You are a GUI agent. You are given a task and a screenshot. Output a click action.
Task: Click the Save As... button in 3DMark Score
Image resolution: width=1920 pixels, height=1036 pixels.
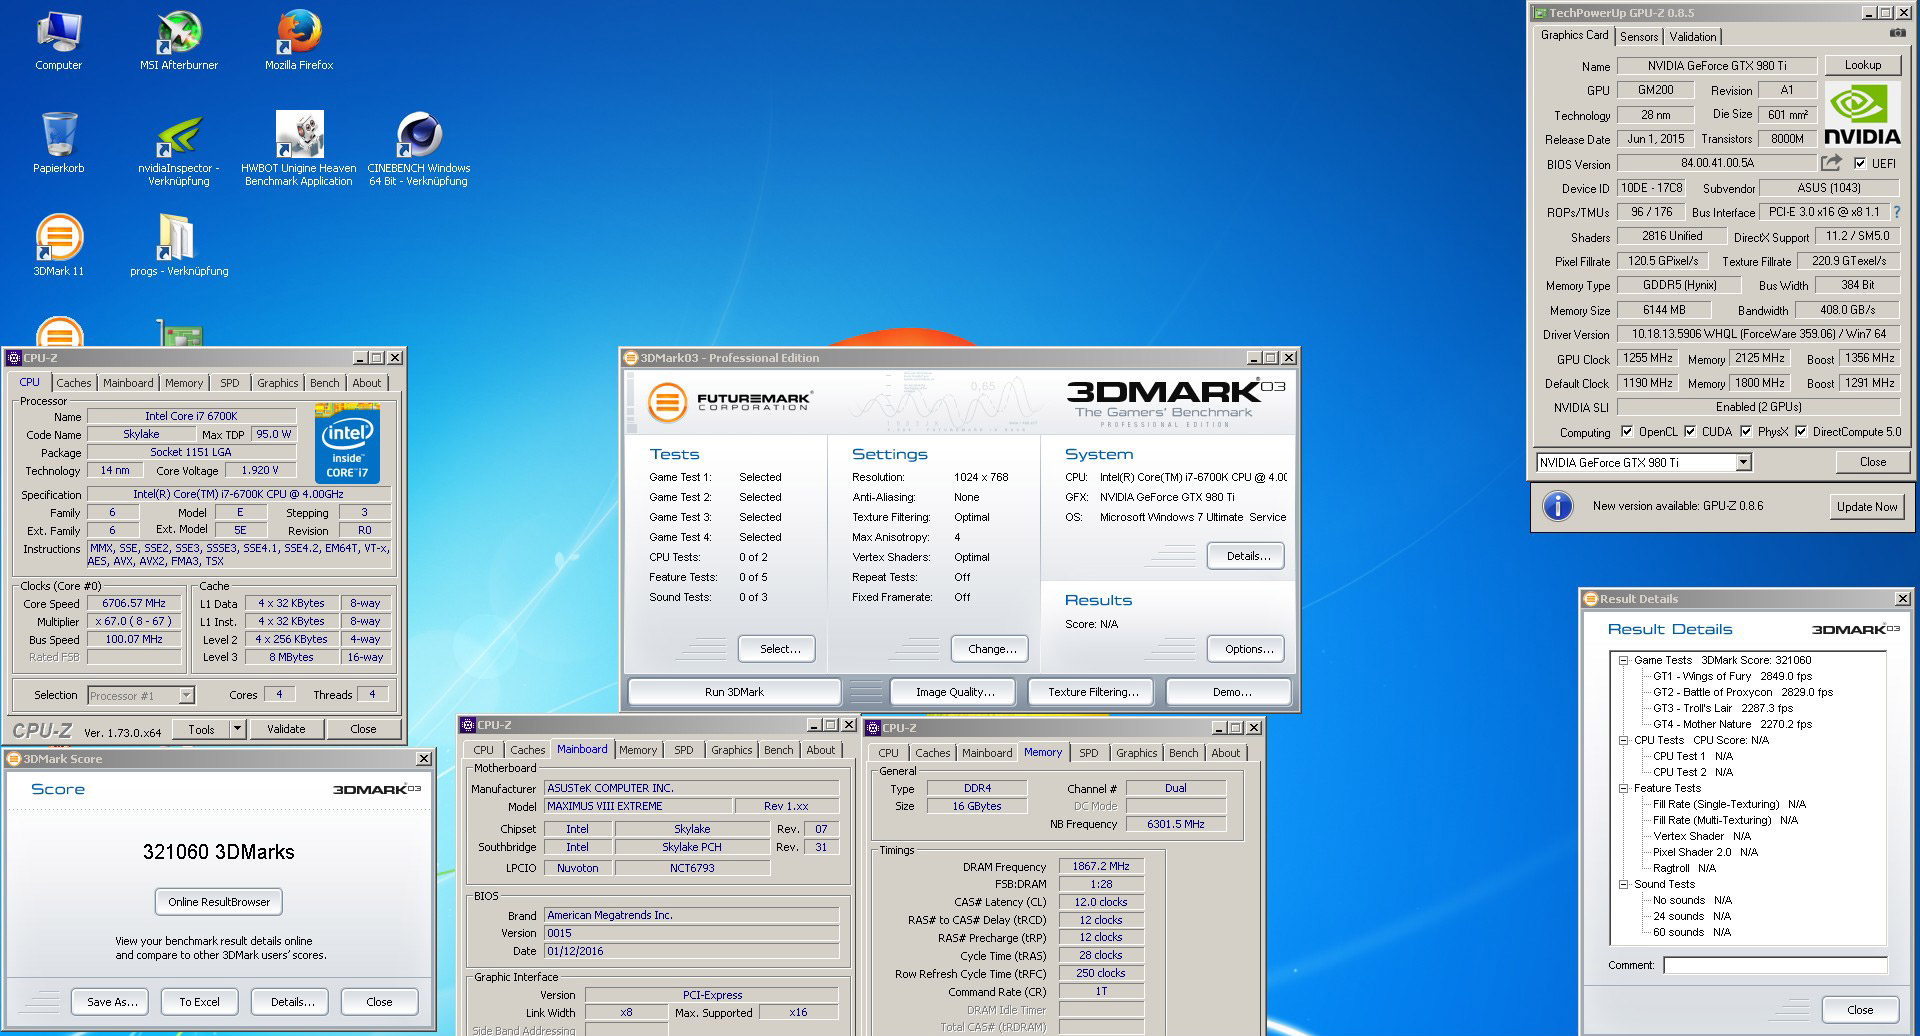coord(112,1002)
